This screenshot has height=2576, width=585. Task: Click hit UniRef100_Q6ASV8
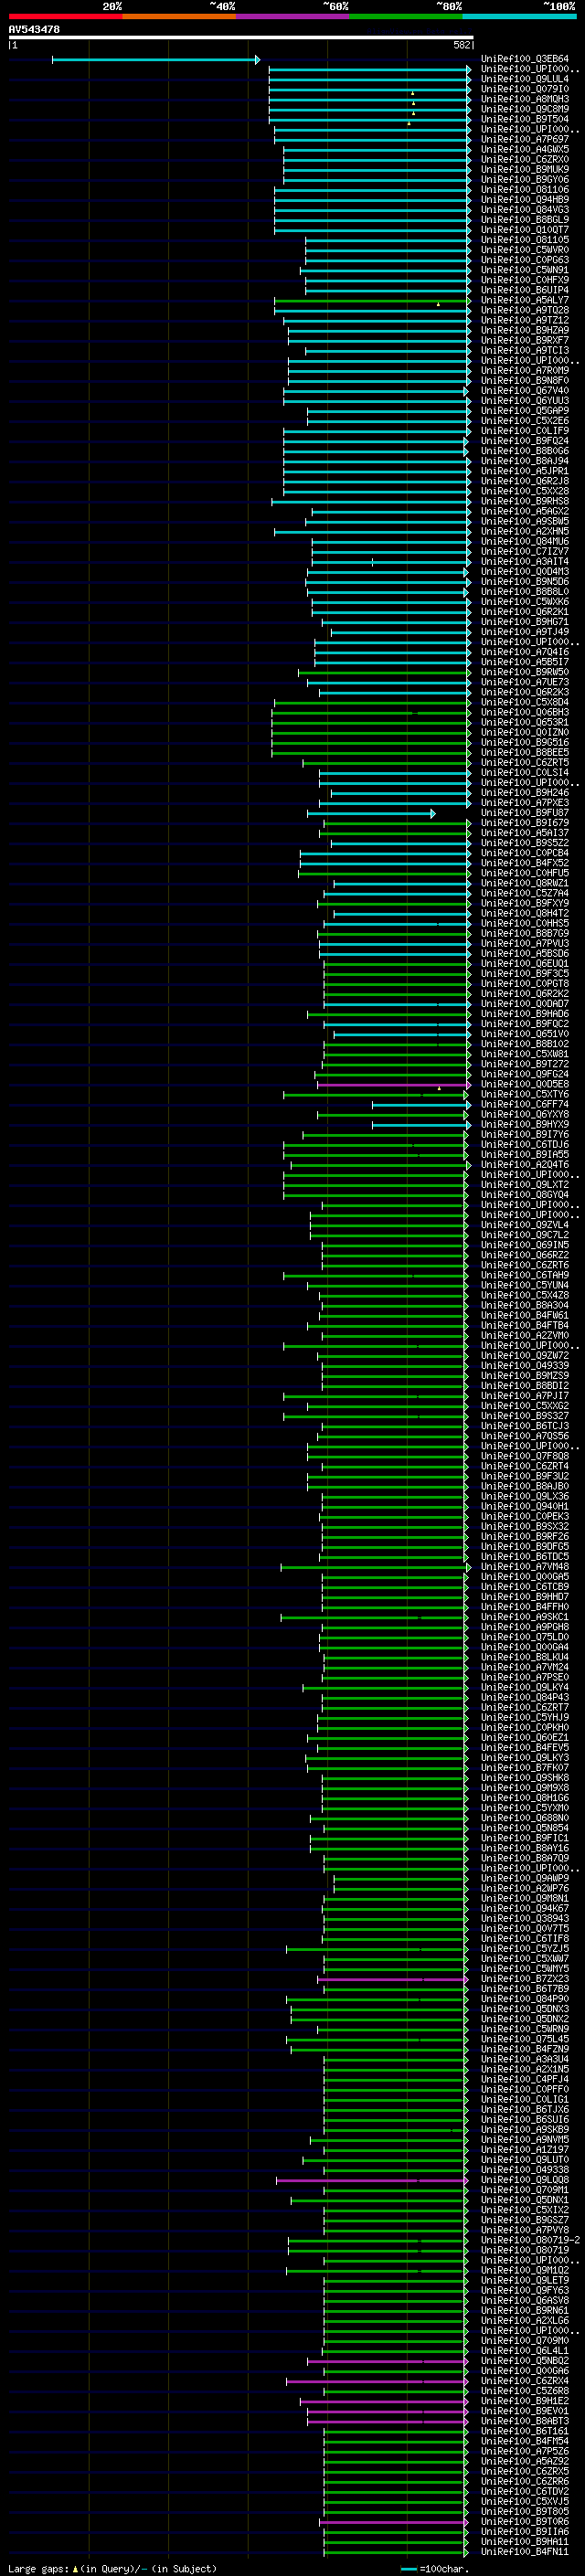[x=525, y=2299]
